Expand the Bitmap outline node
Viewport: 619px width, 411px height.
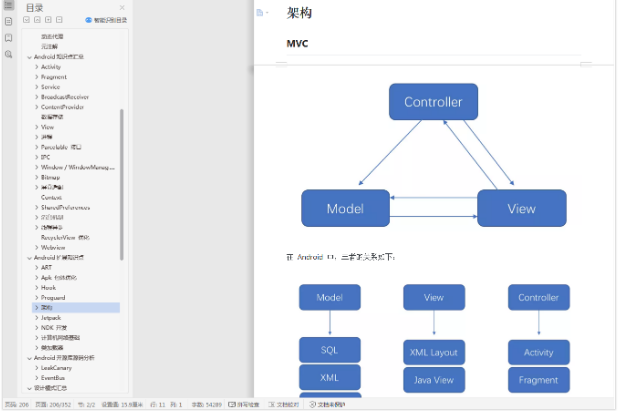click(x=37, y=177)
